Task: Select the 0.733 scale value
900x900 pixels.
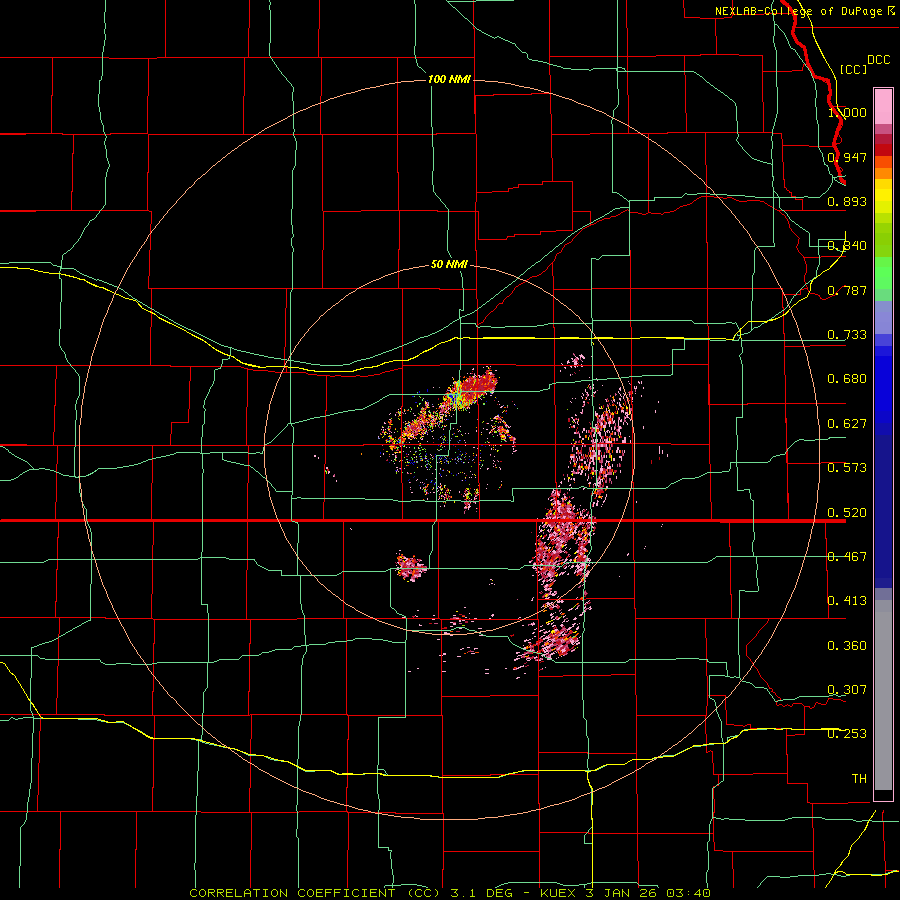Action: (x=847, y=335)
